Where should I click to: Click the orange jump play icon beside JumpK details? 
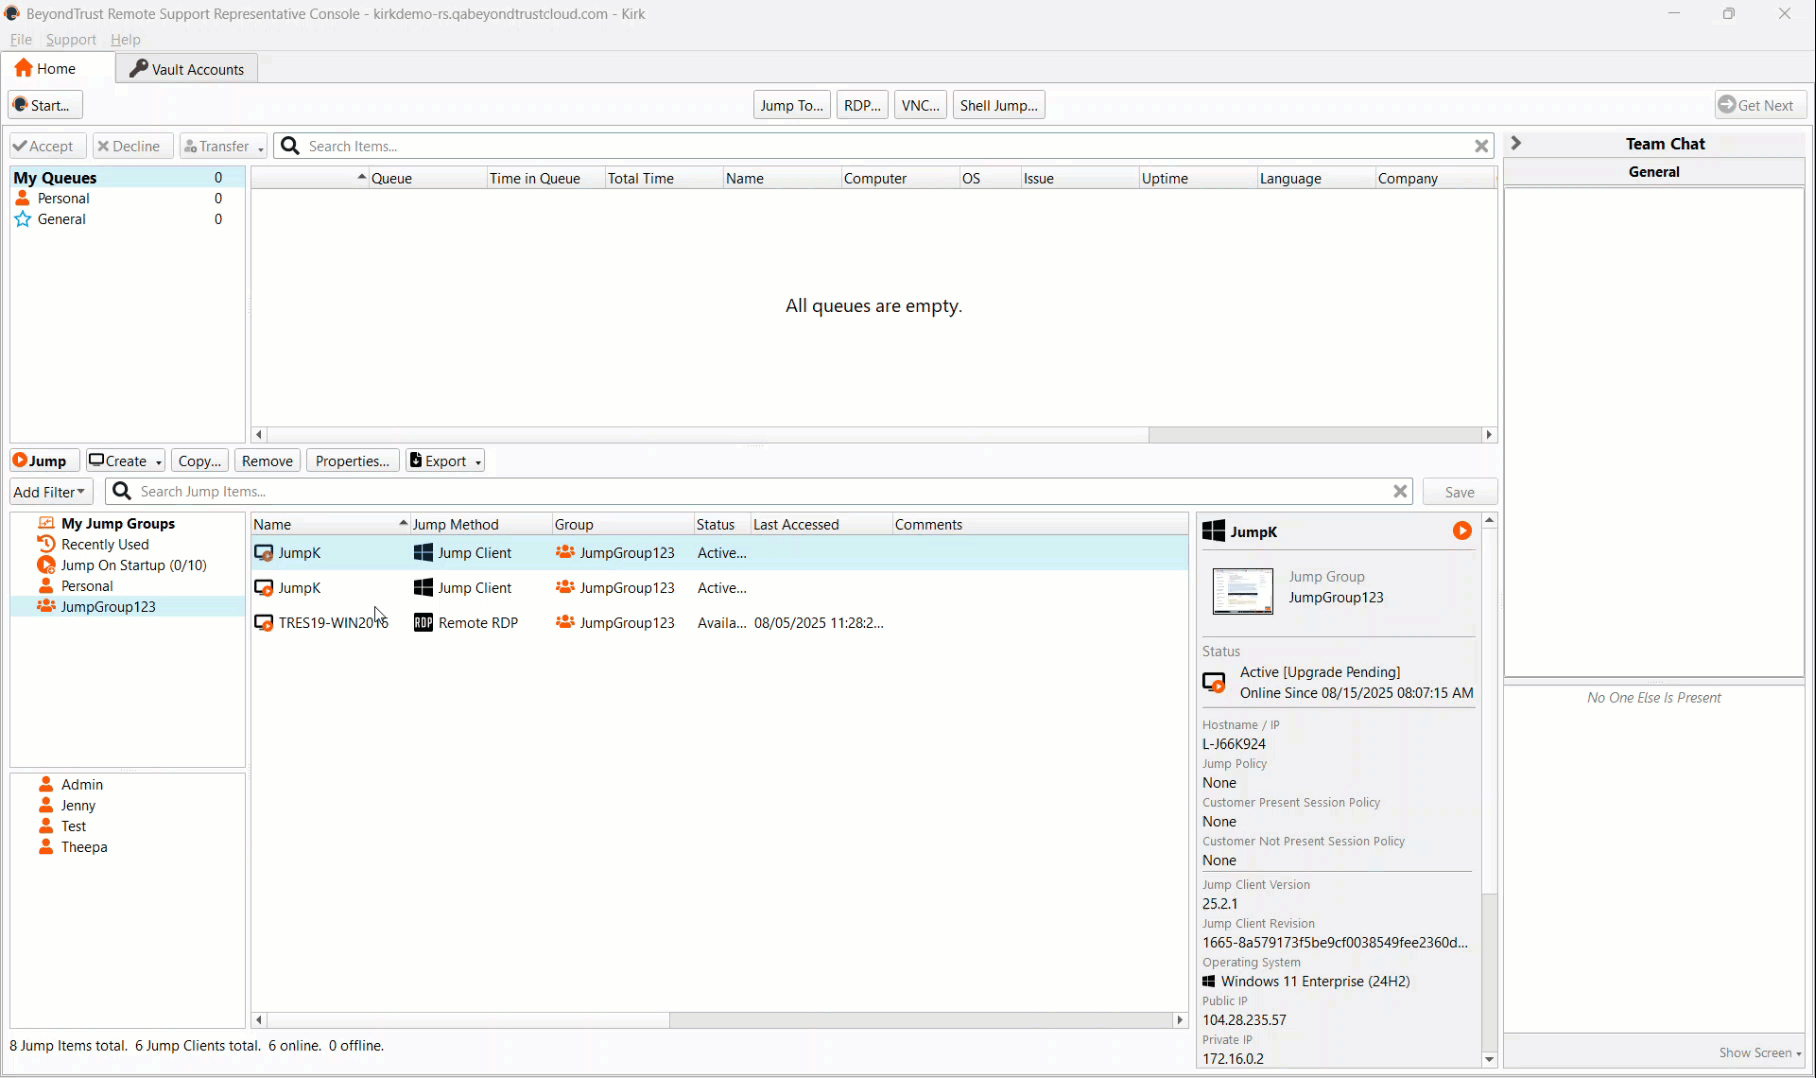coord(1462,531)
